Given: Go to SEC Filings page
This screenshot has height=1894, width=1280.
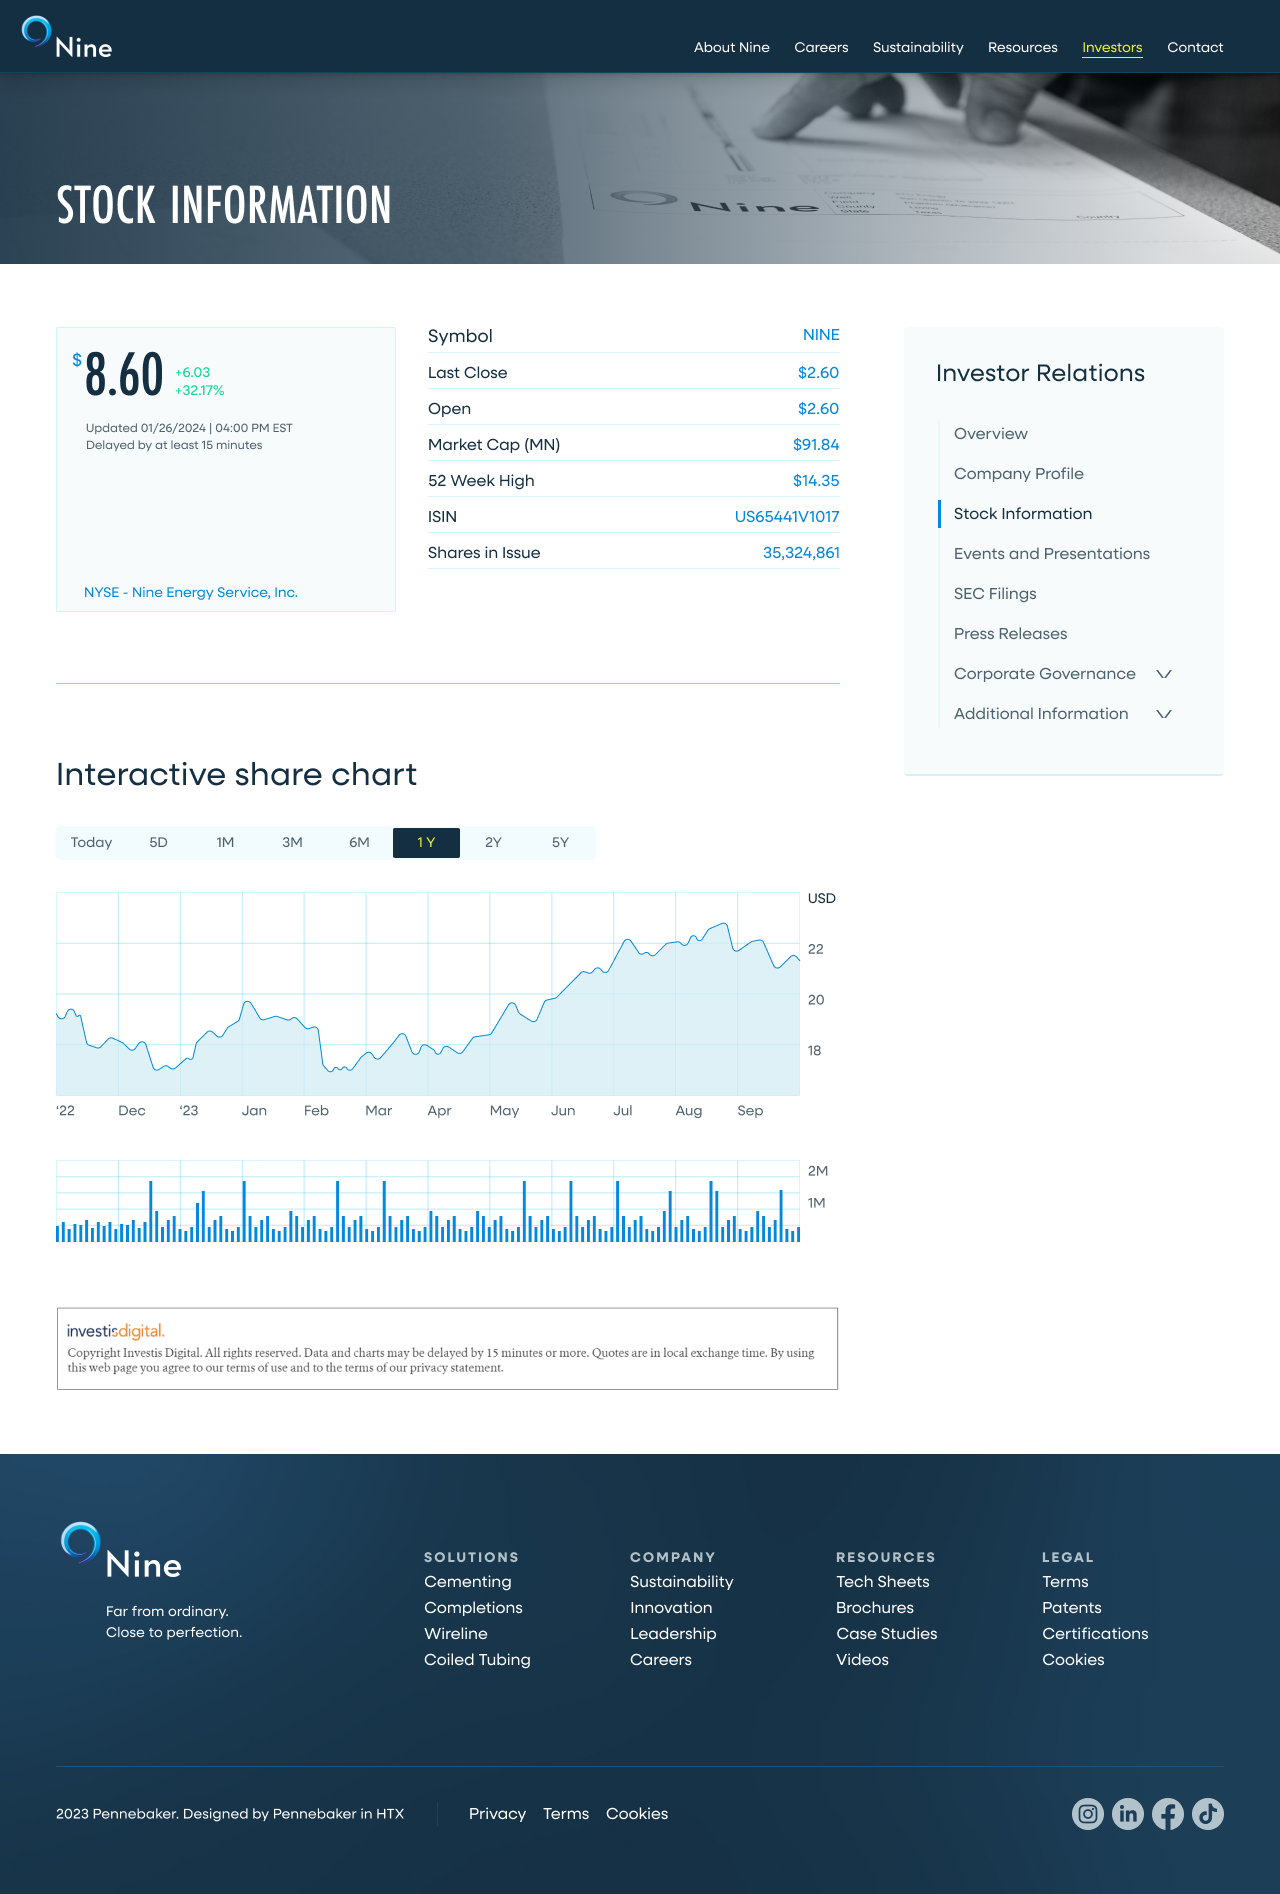Looking at the screenshot, I should 995,594.
